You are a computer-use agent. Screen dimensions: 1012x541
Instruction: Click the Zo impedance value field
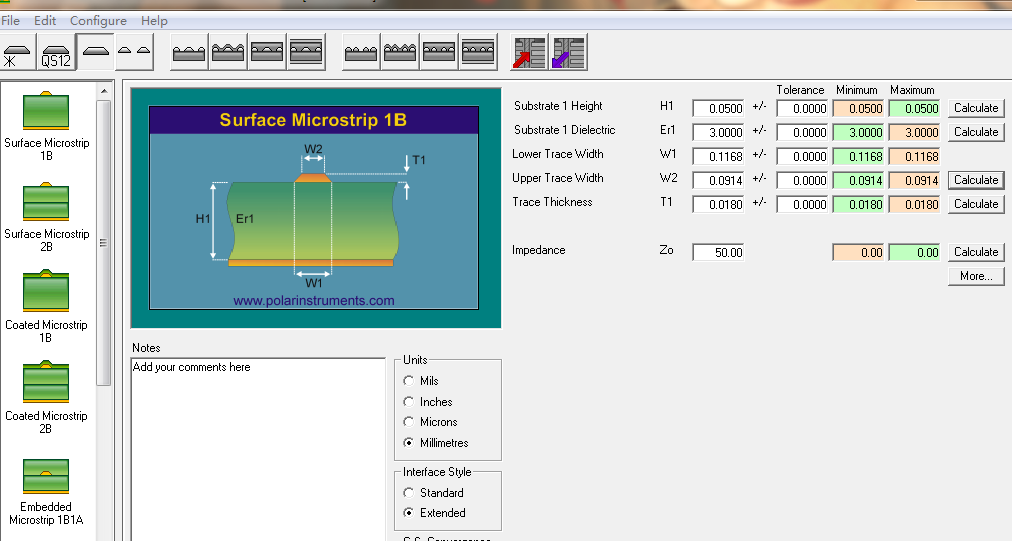718,252
